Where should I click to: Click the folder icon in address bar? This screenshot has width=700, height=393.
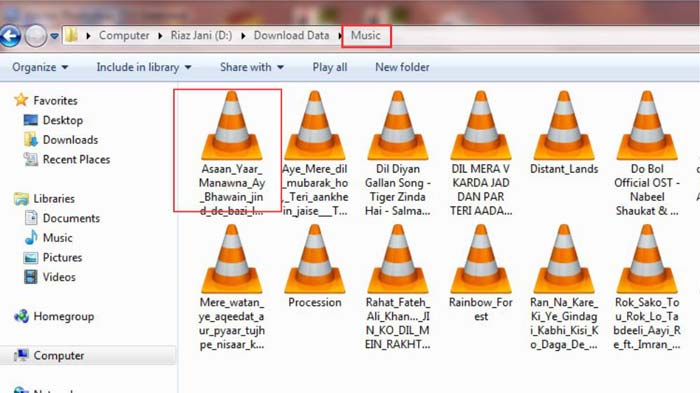71,35
